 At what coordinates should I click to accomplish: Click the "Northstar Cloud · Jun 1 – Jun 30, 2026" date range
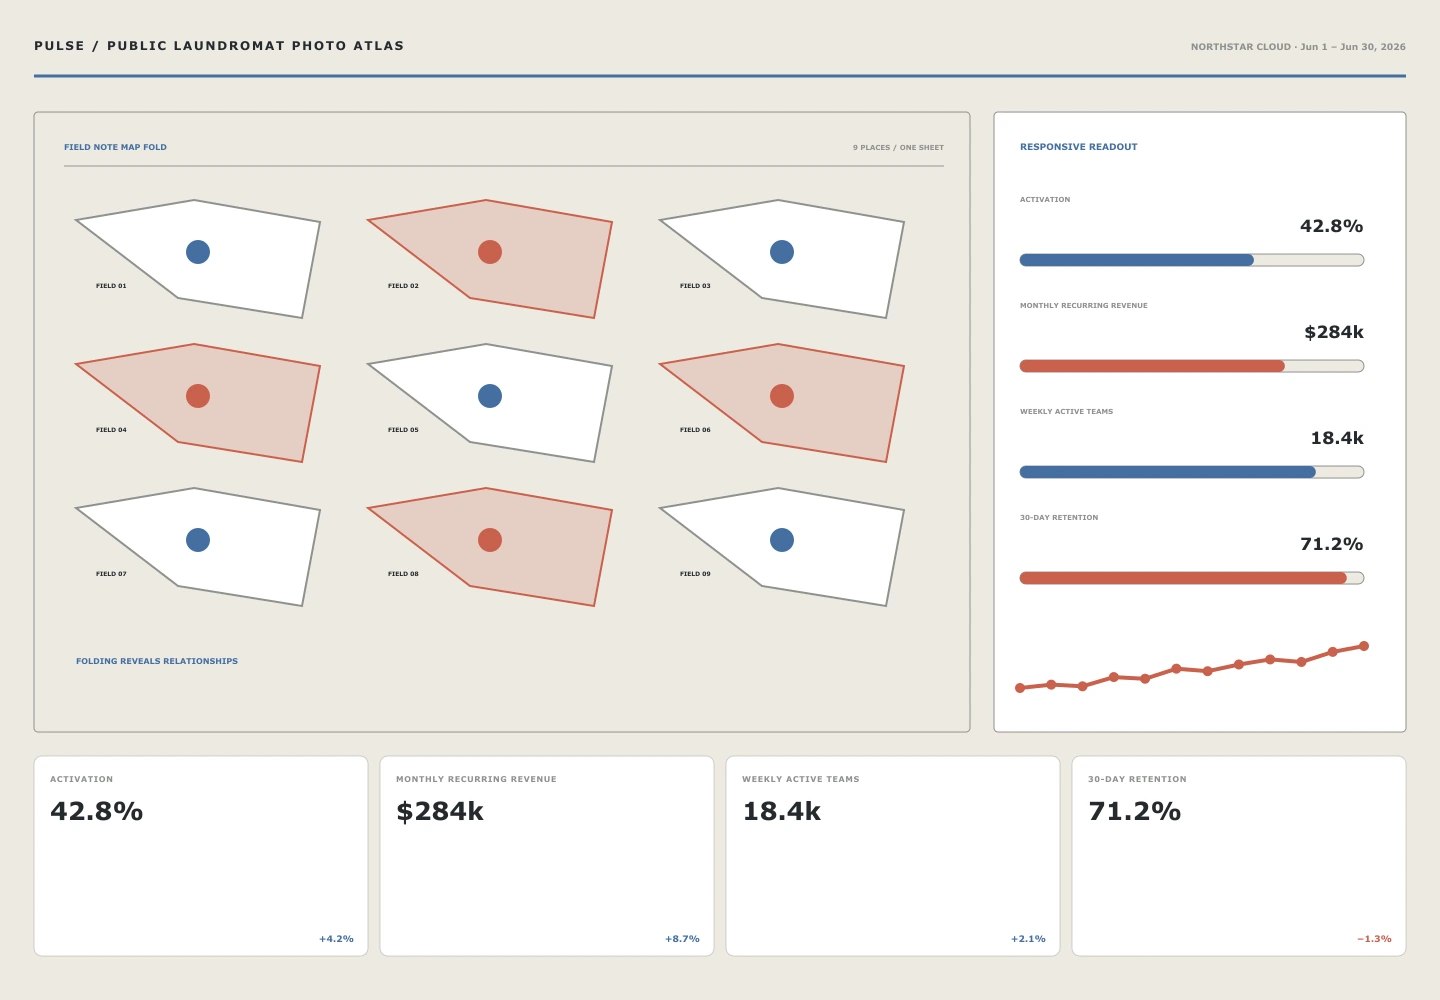tap(1298, 47)
